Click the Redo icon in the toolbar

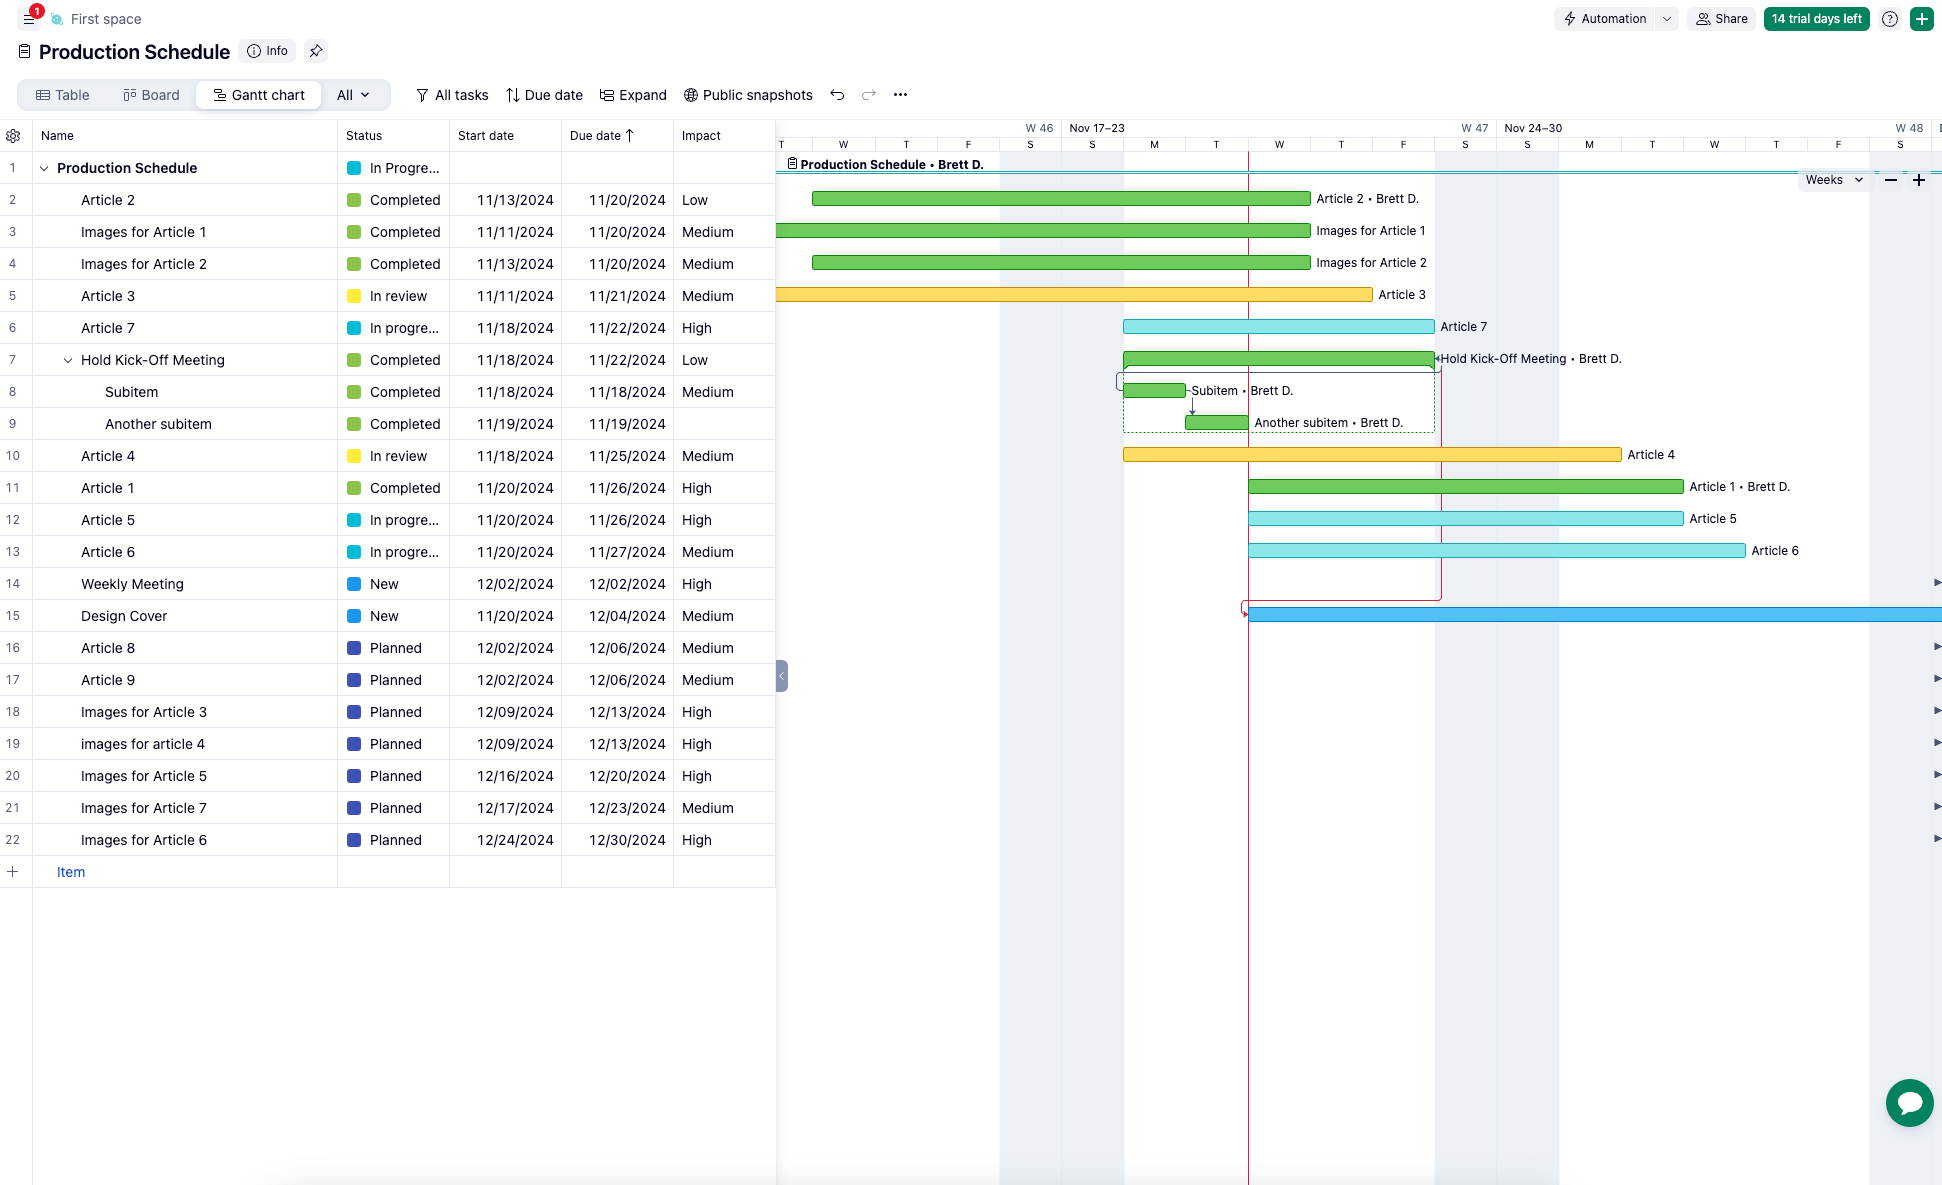868,95
